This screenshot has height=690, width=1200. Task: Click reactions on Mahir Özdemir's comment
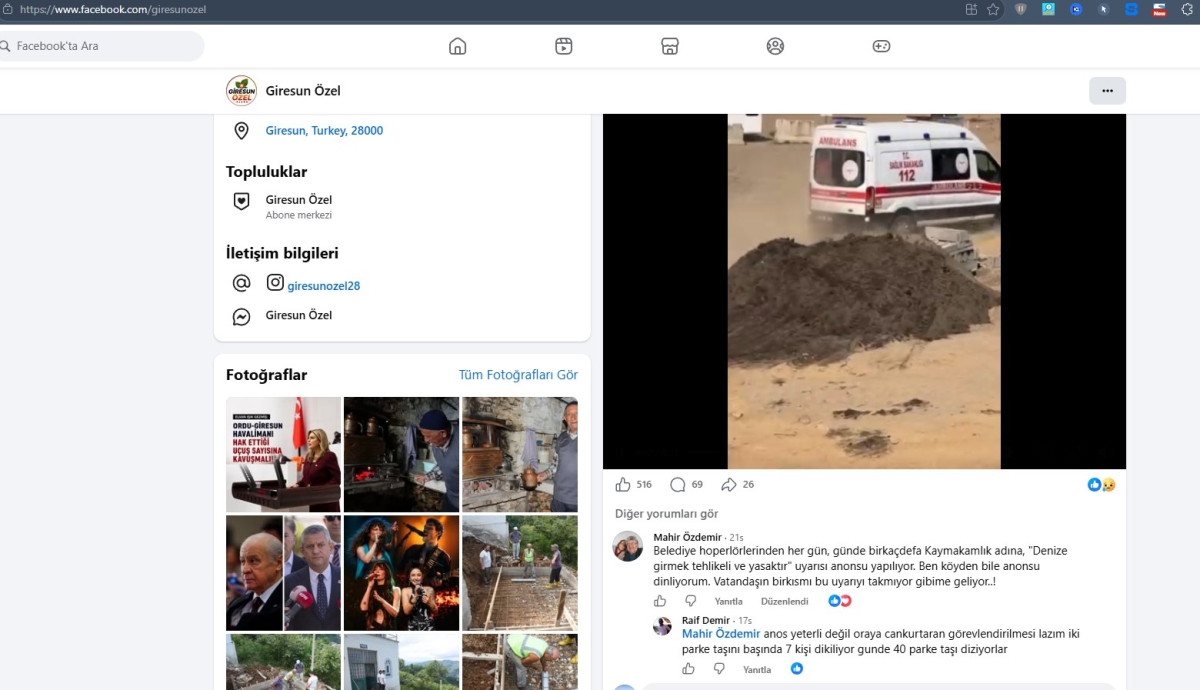point(840,601)
